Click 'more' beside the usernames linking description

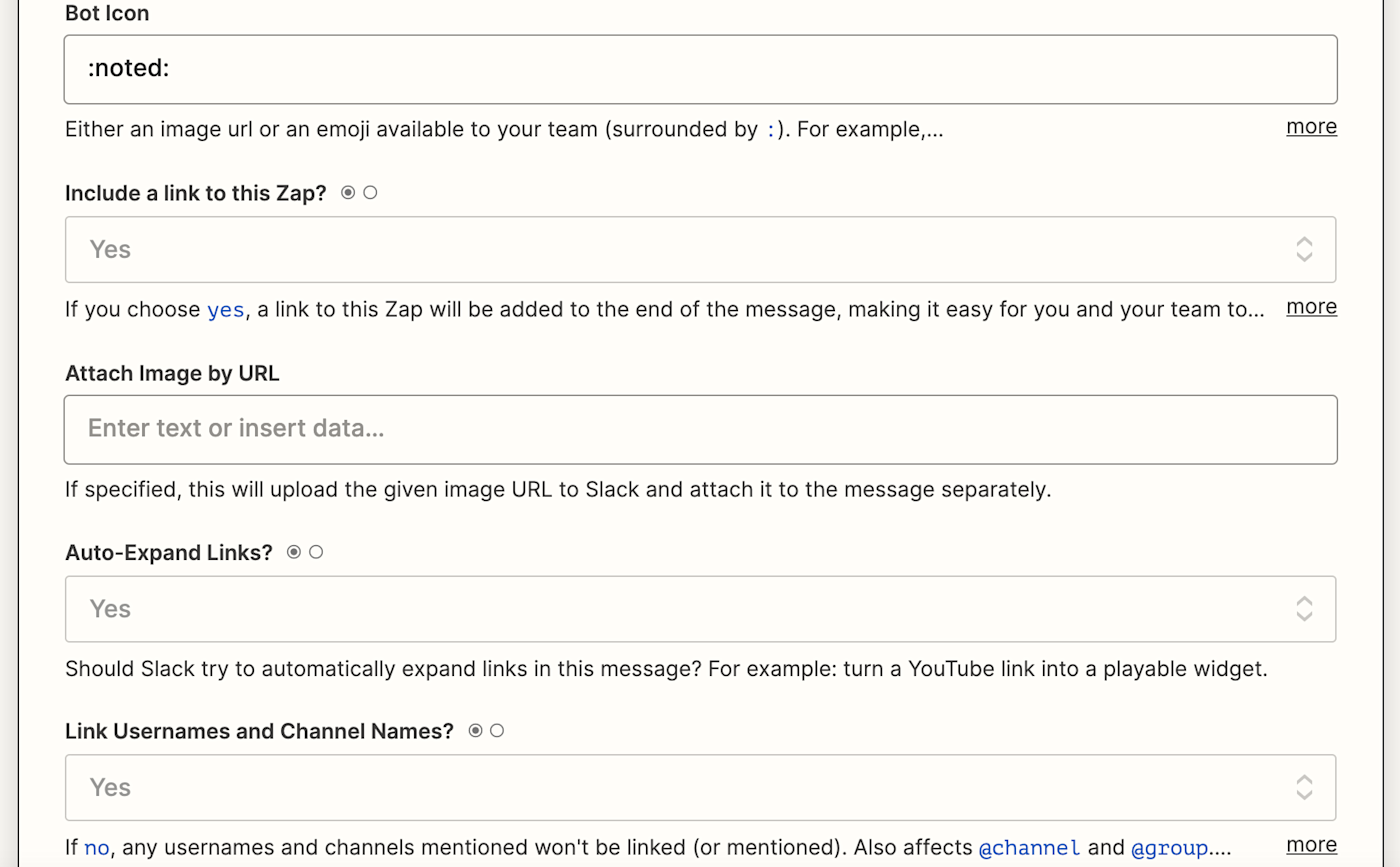click(x=1311, y=845)
